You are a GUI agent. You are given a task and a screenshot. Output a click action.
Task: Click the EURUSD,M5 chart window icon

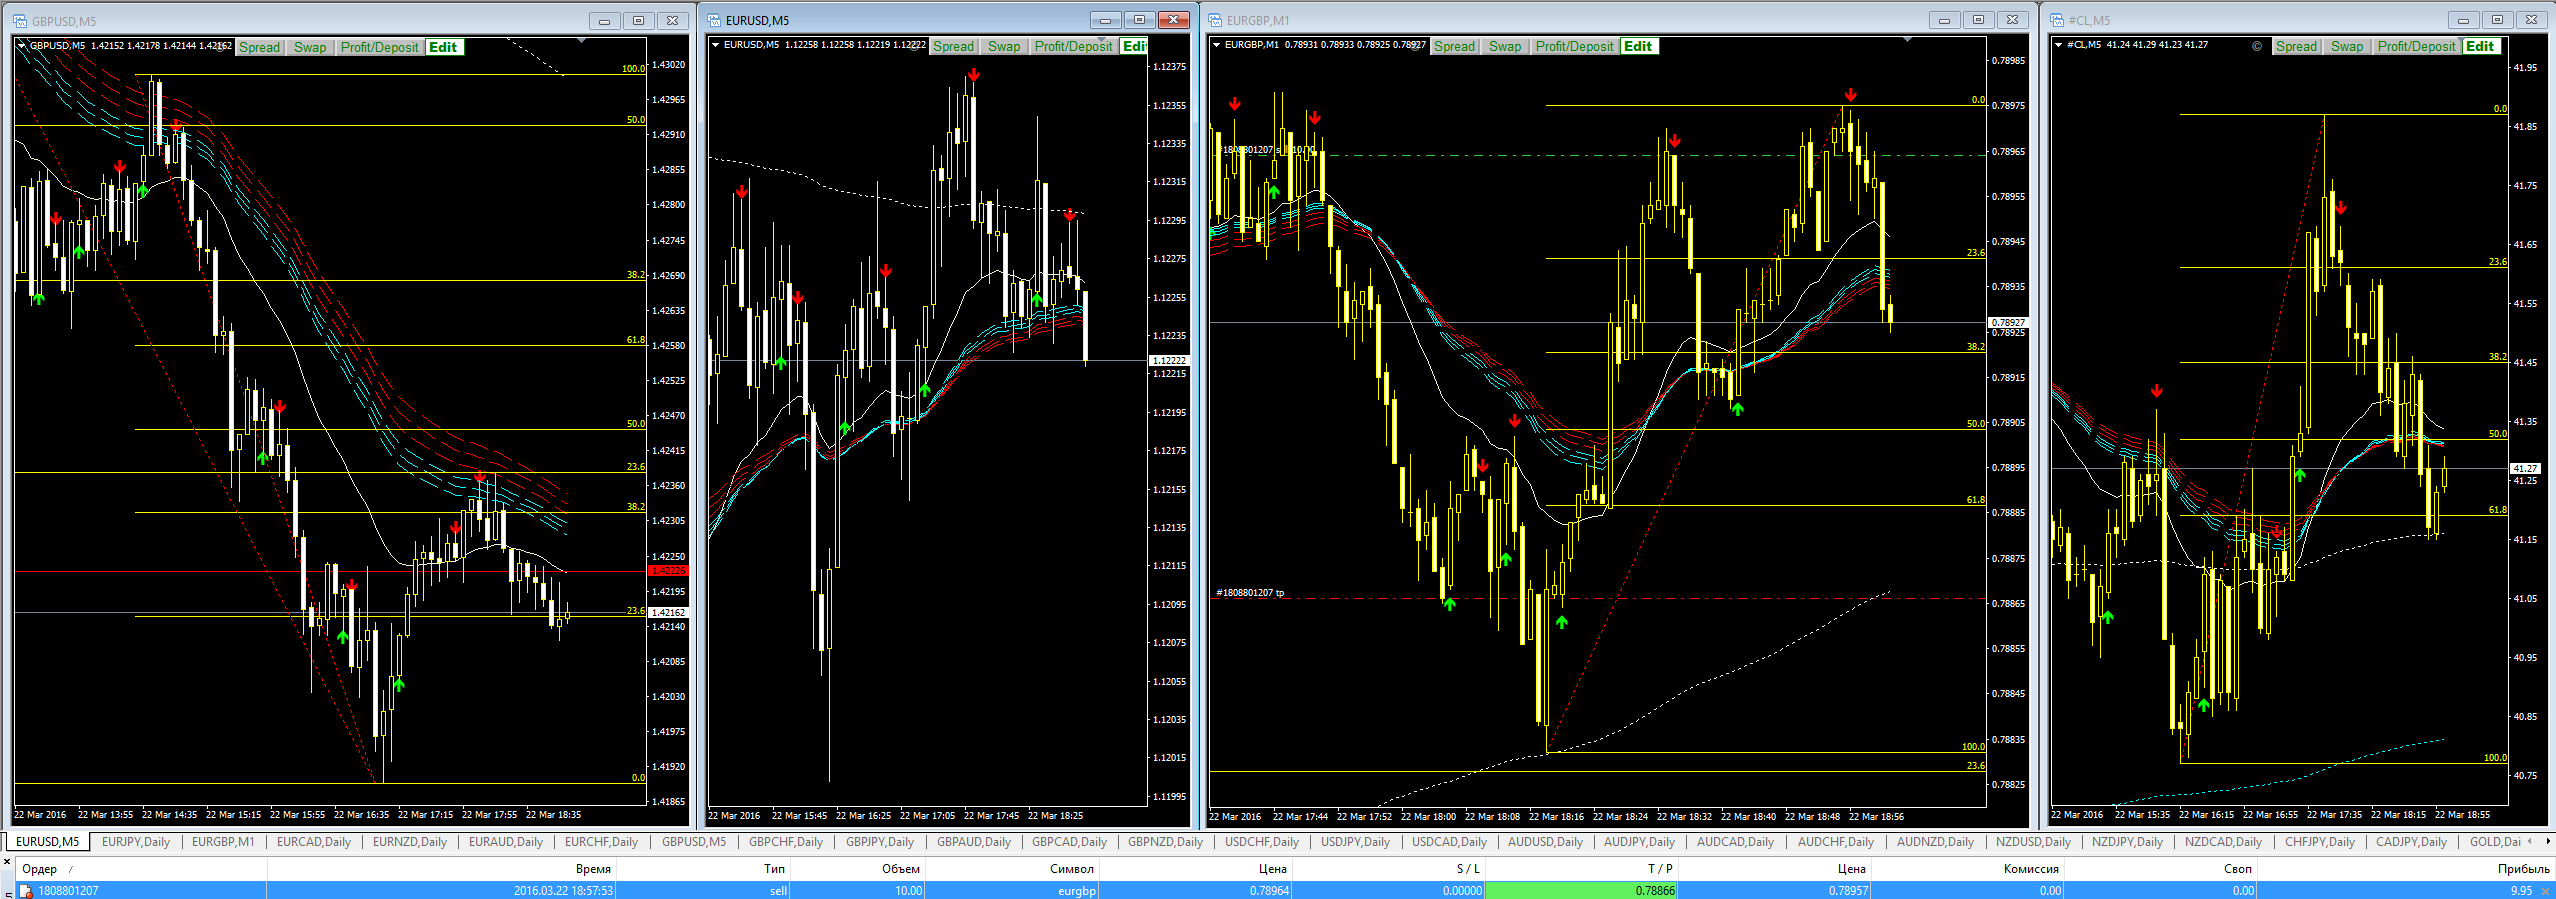coord(714,20)
